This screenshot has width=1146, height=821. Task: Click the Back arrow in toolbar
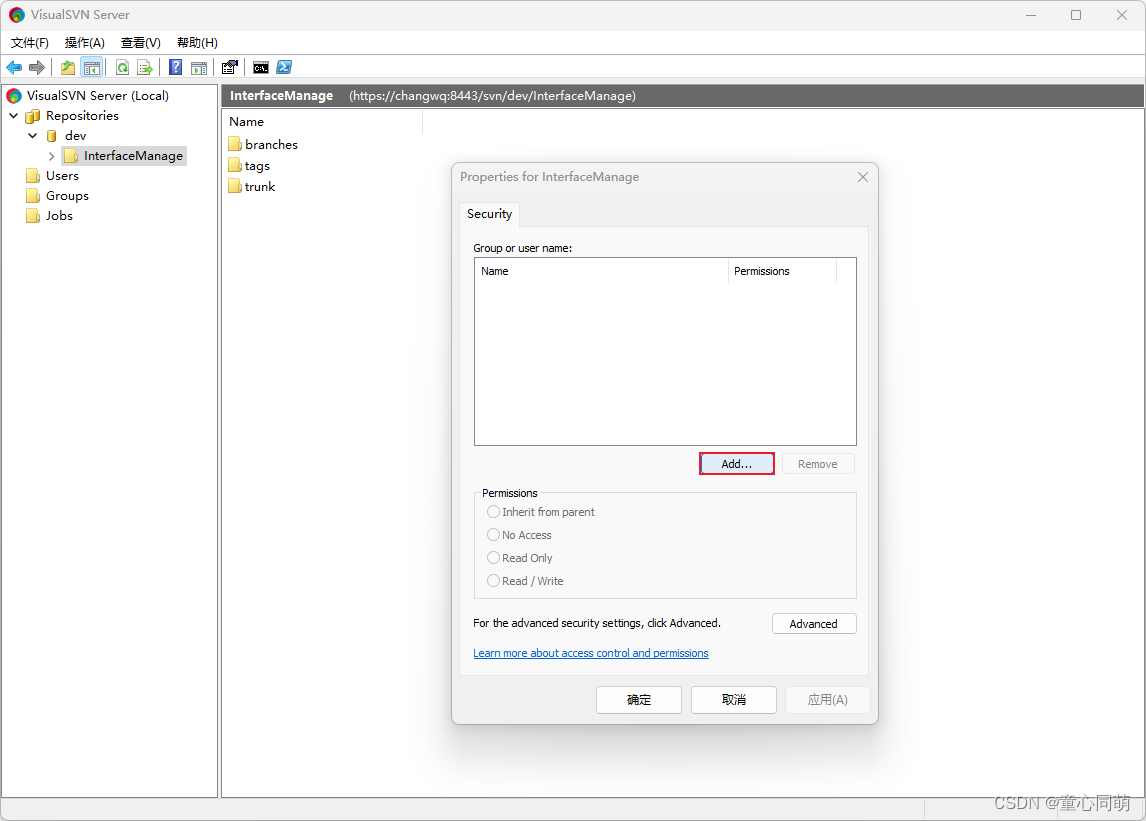pyautogui.click(x=14, y=68)
